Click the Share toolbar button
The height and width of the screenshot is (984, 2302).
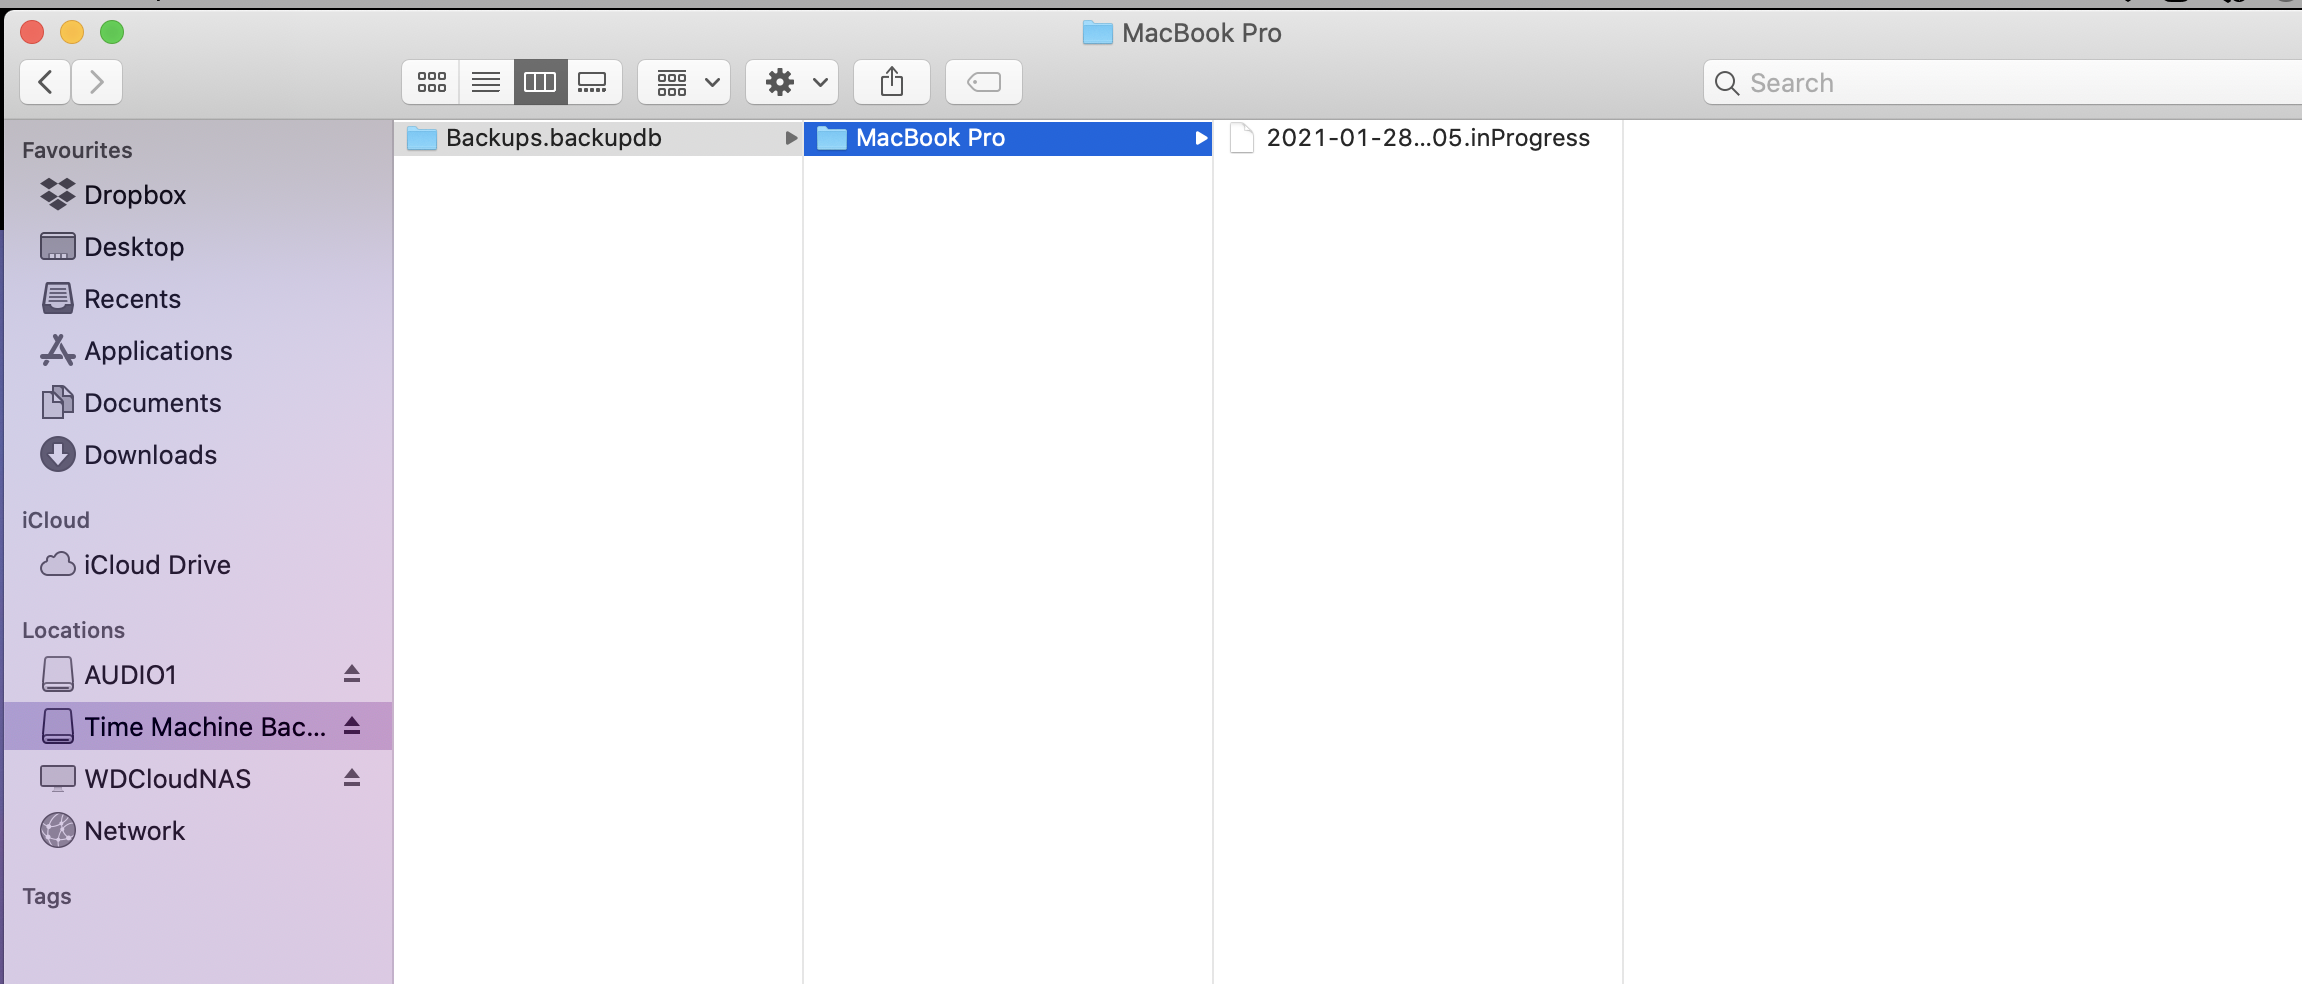892,82
